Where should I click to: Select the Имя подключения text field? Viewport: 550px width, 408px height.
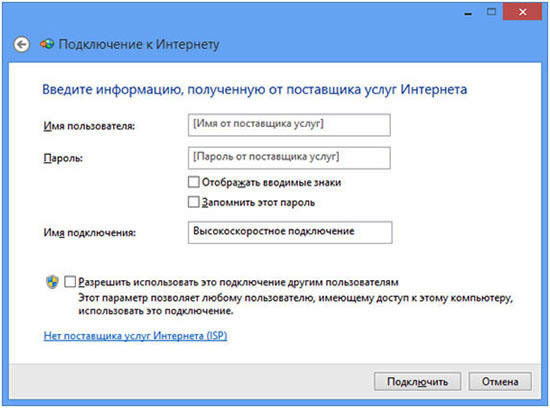(290, 232)
